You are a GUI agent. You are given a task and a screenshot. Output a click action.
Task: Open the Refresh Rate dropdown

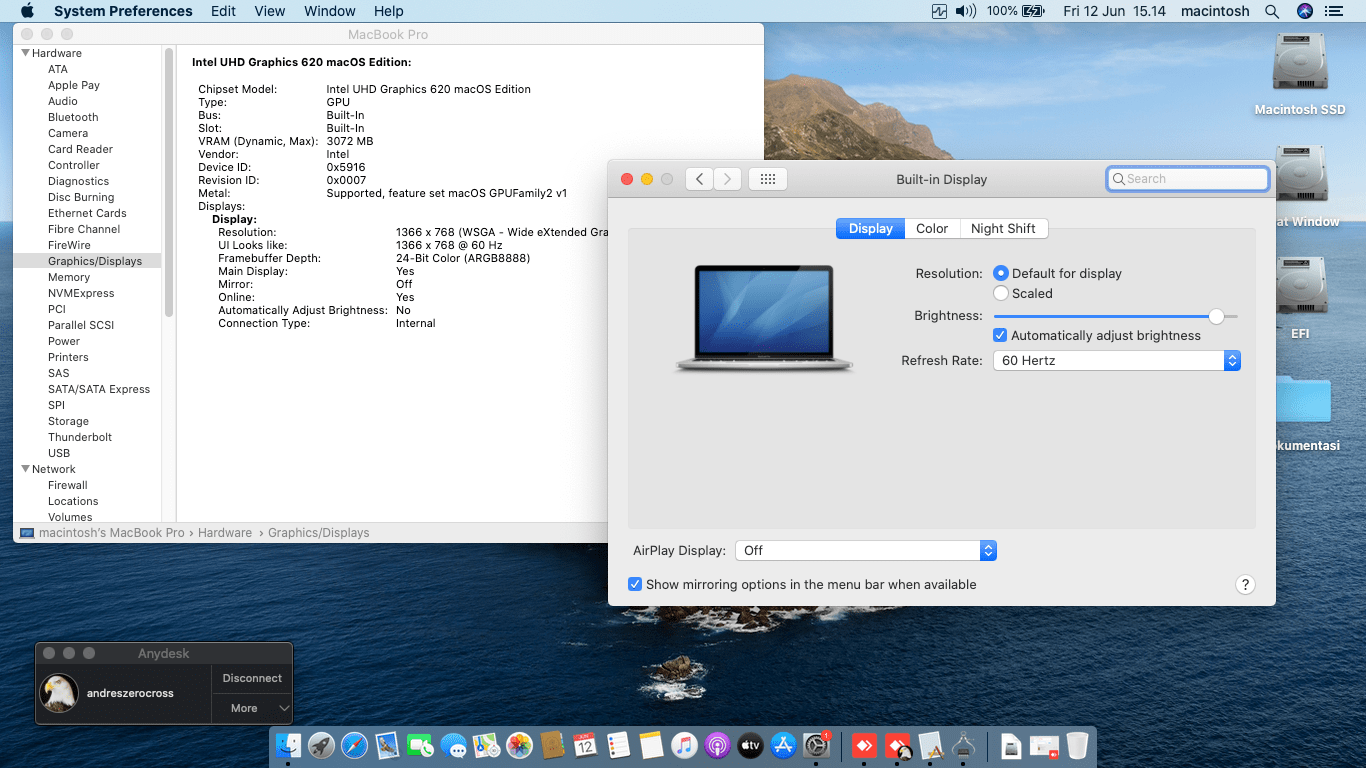(x=1232, y=360)
